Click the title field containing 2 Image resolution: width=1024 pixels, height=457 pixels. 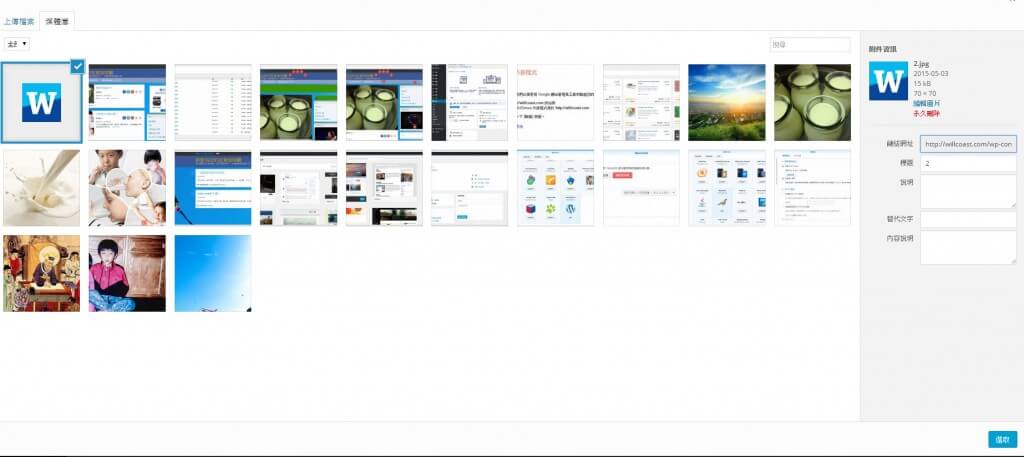tap(967, 163)
